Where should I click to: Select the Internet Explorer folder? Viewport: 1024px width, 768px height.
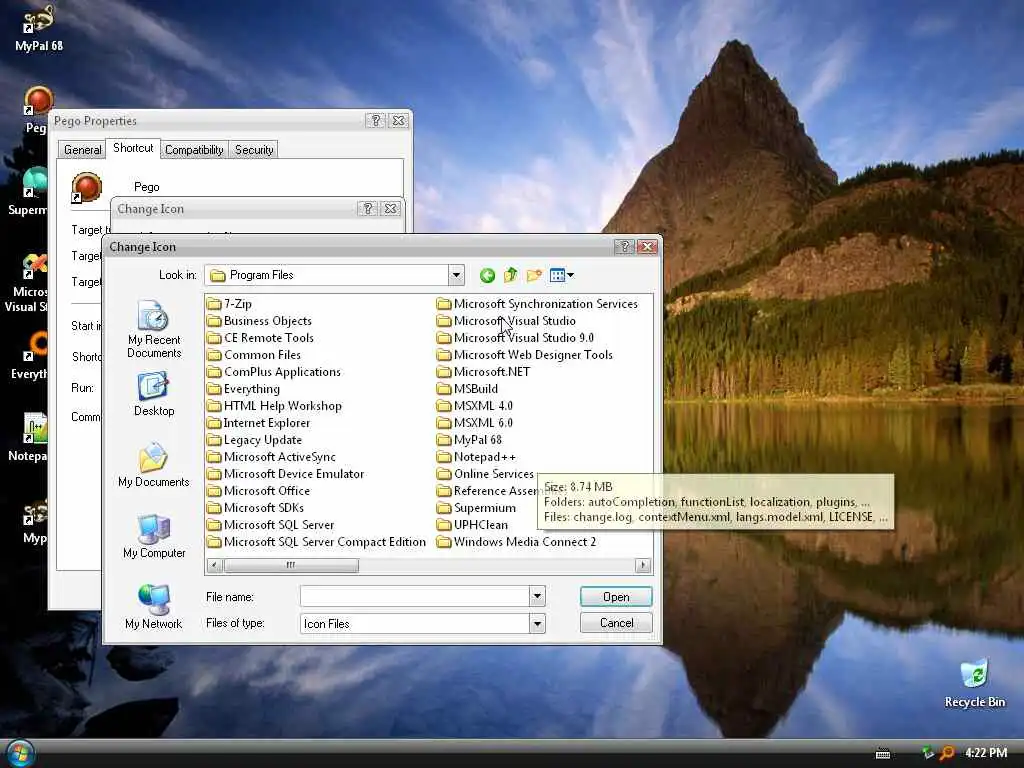pyautogui.click(x=259, y=423)
